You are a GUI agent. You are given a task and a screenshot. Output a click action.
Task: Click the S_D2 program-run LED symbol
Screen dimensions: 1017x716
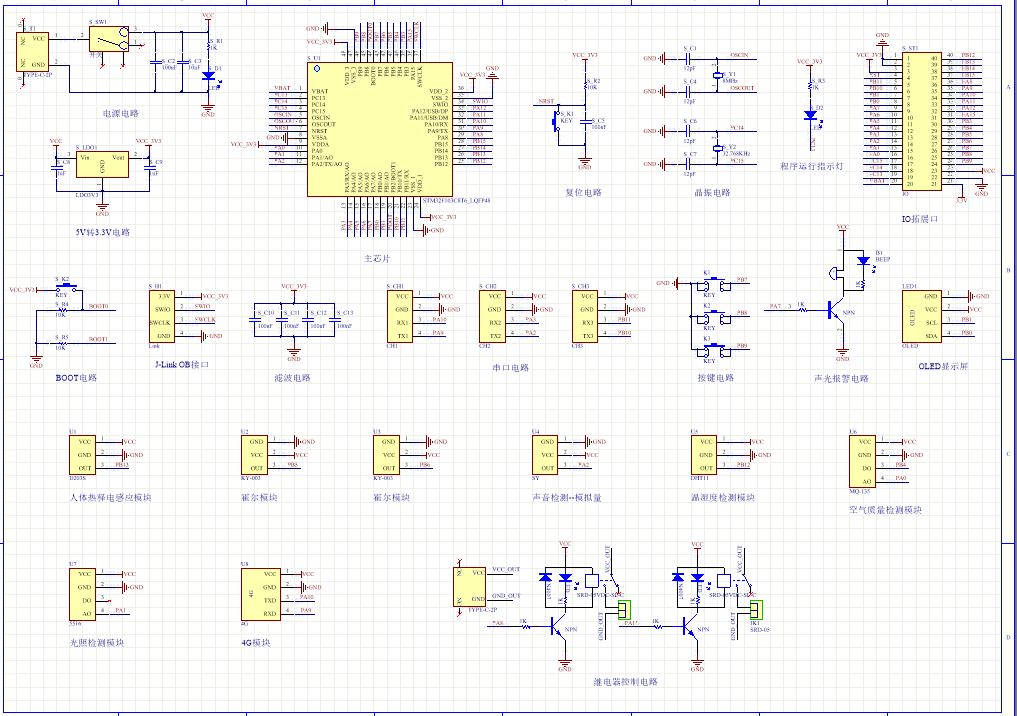click(811, 115)
